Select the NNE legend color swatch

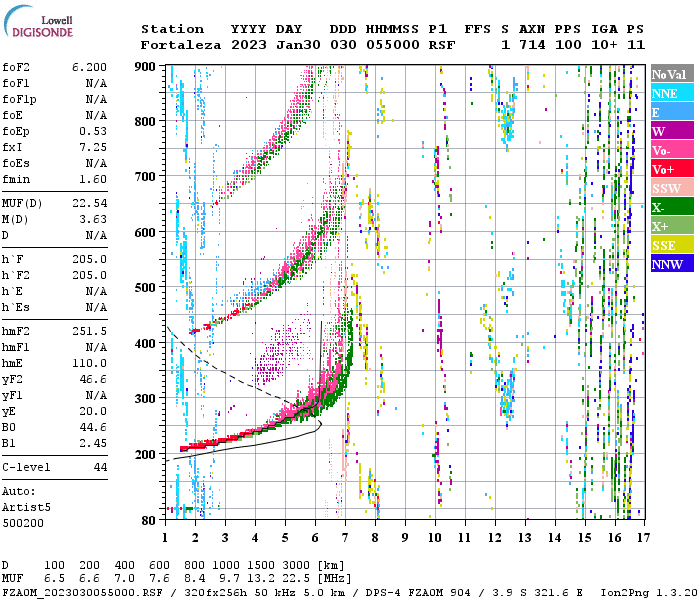point(672,93)
